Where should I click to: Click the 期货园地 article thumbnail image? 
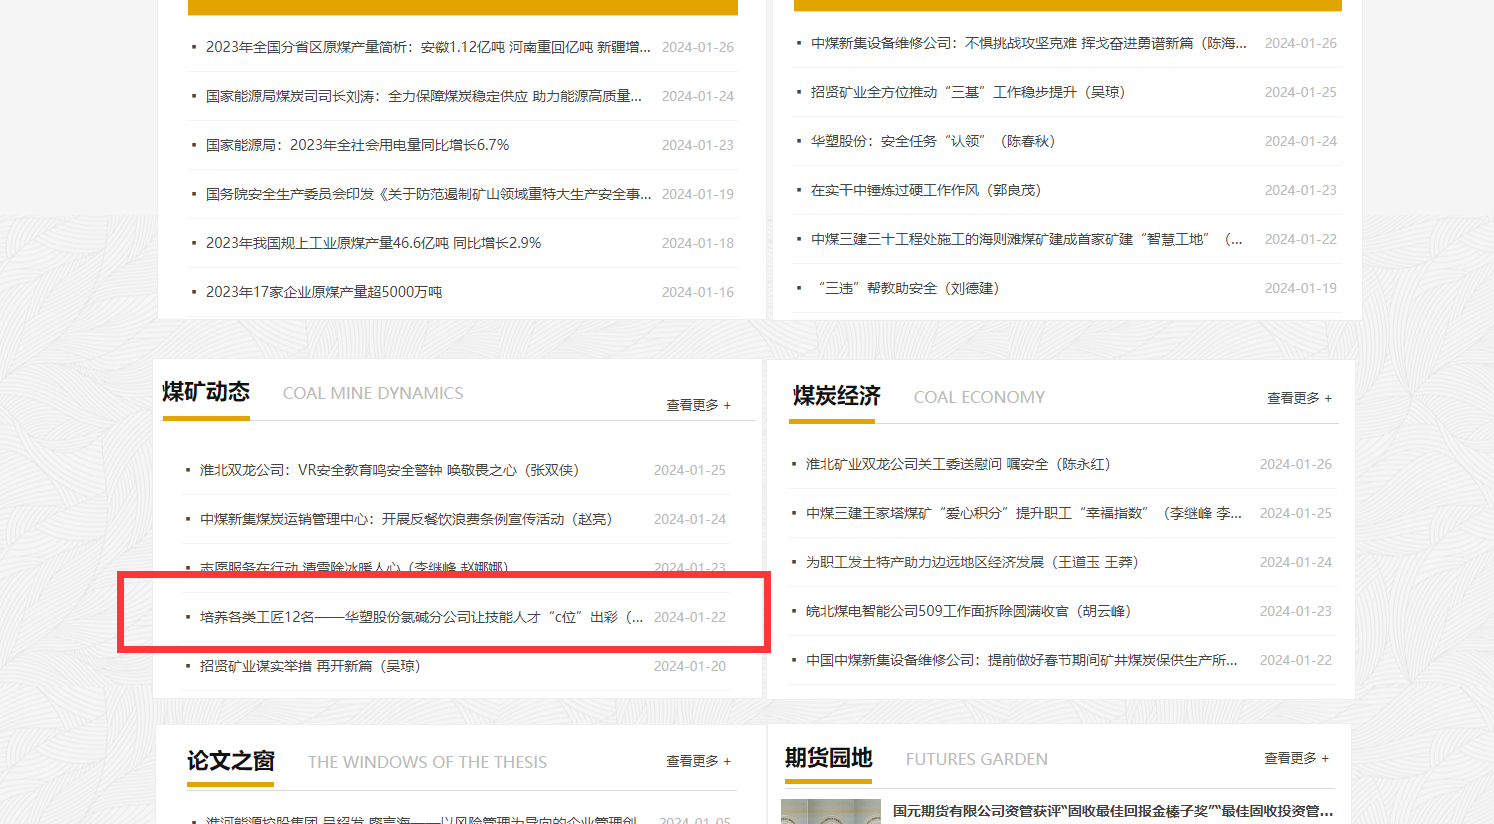[830, 811]
